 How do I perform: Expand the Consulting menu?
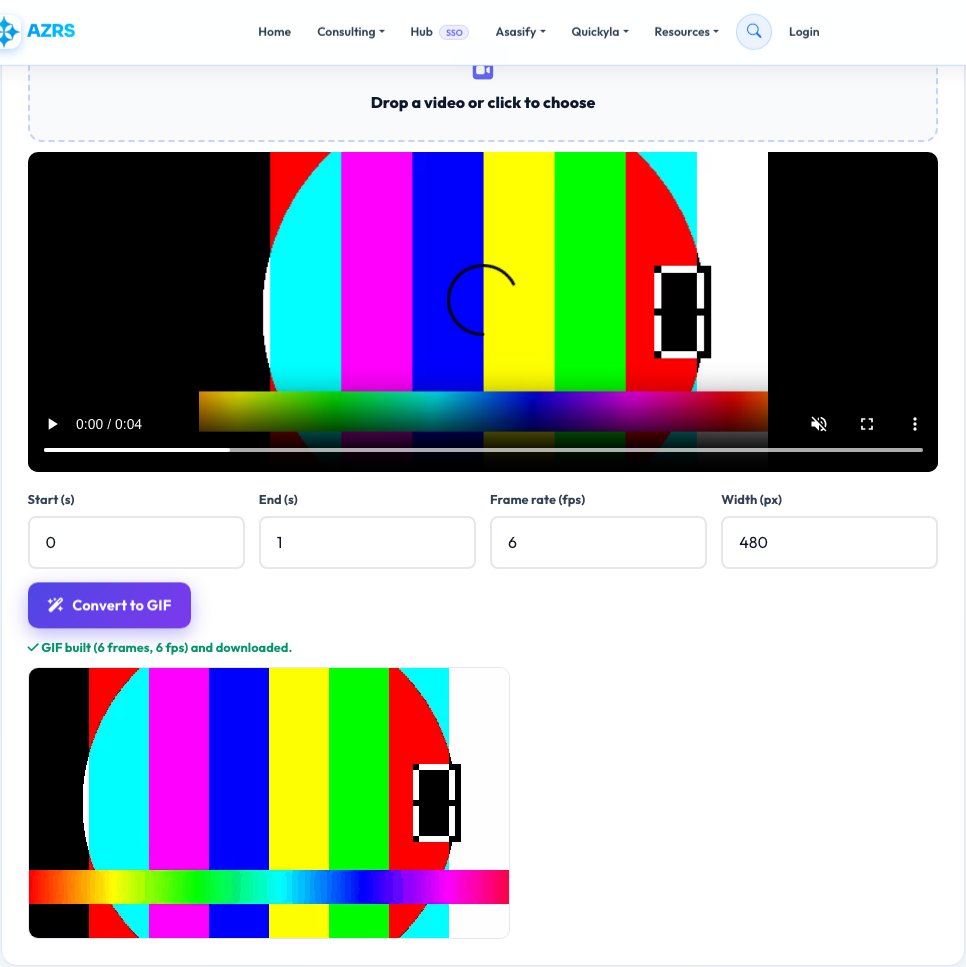350,31
